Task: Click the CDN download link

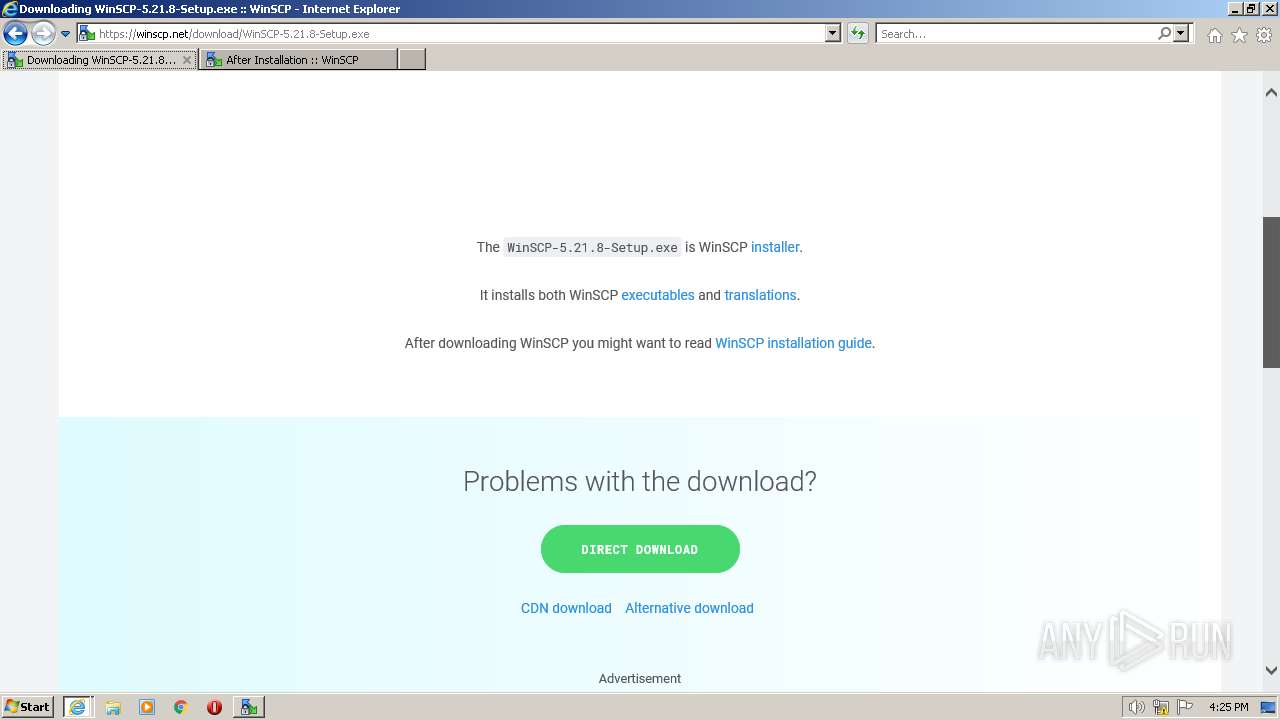Action: (566, 608)
